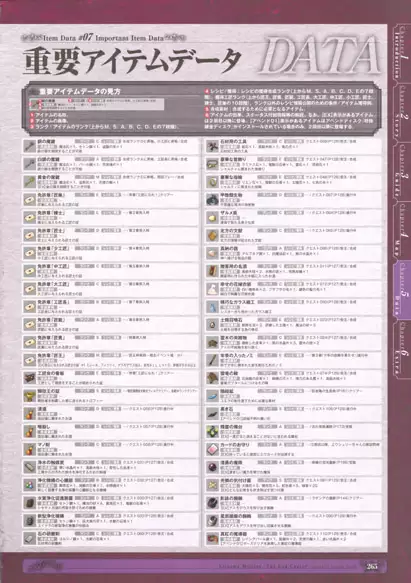Select the 免許章「工匠長」 license badge icon
The image size is (411, 583).
(x=30, y=307)
